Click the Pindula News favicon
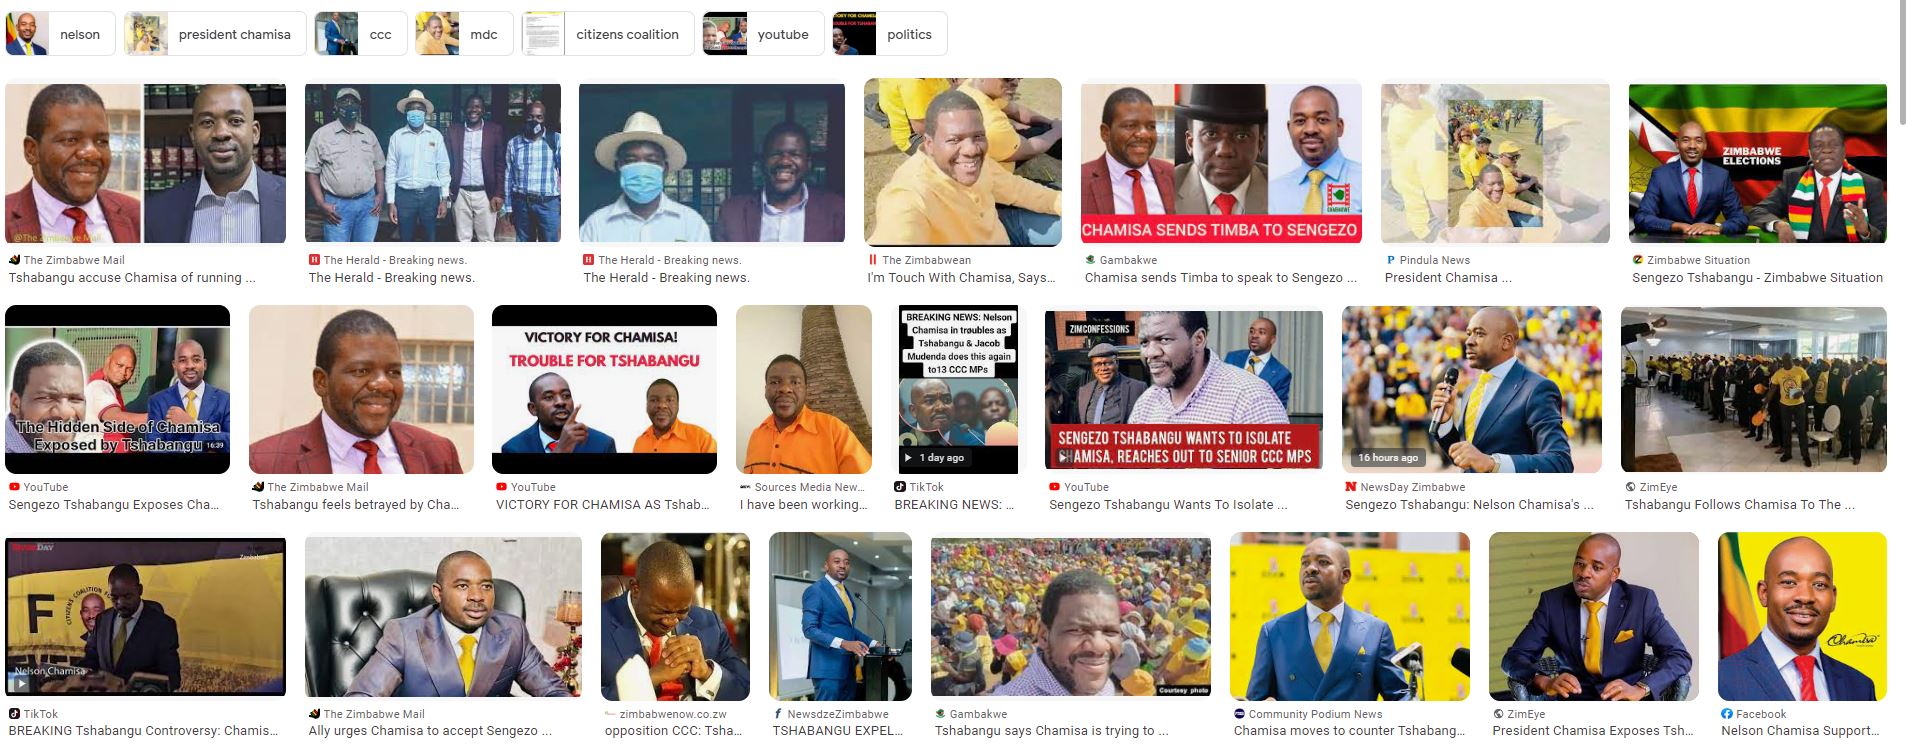 [1390, 260]
